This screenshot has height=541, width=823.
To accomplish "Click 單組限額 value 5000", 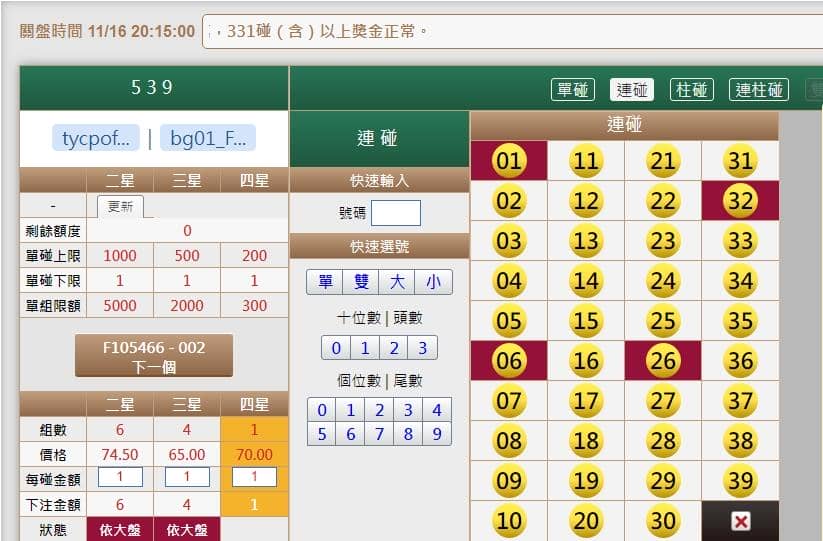I will (x=120, y=305).
